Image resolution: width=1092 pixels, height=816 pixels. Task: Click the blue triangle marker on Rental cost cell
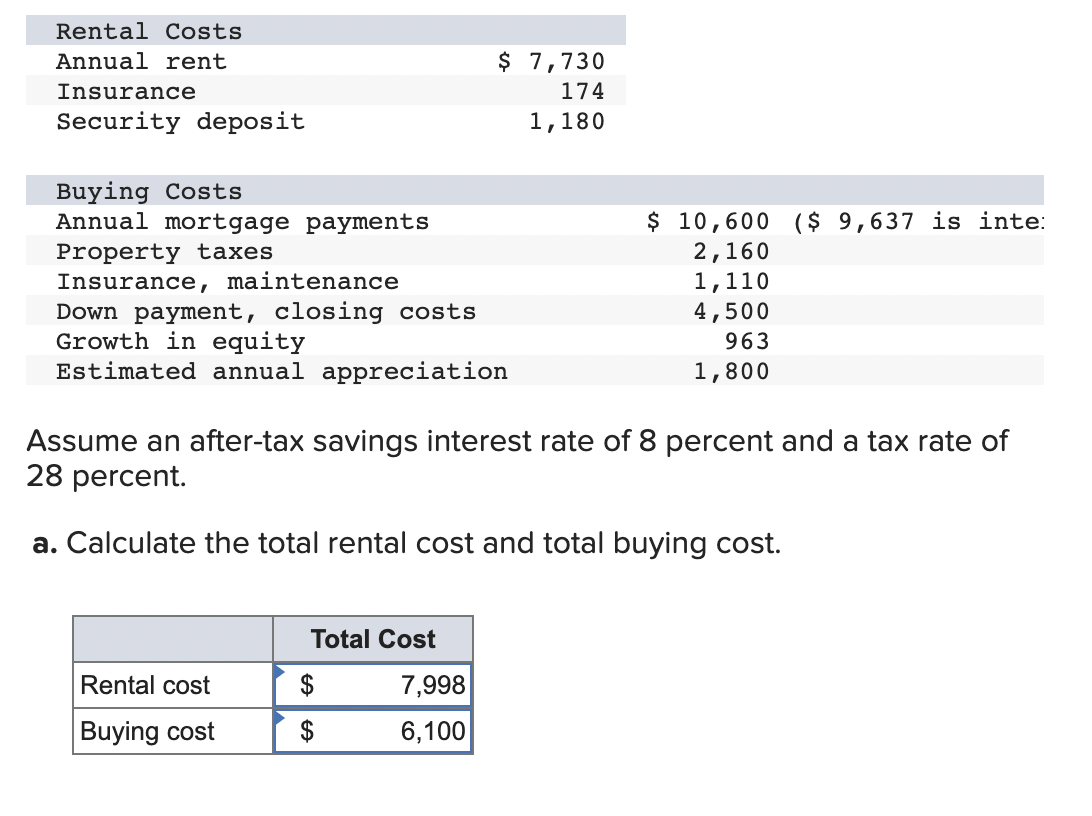click(x=279, y=671)
